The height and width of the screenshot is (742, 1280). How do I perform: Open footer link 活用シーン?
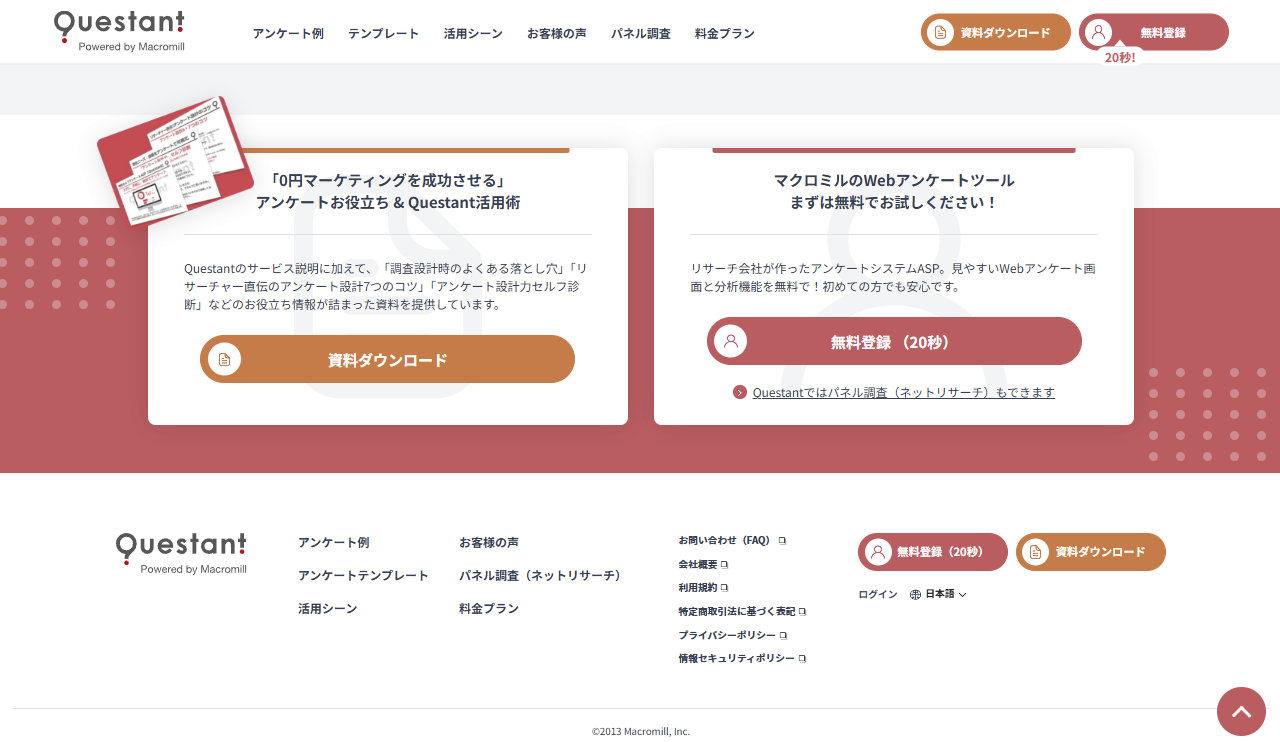327,608
